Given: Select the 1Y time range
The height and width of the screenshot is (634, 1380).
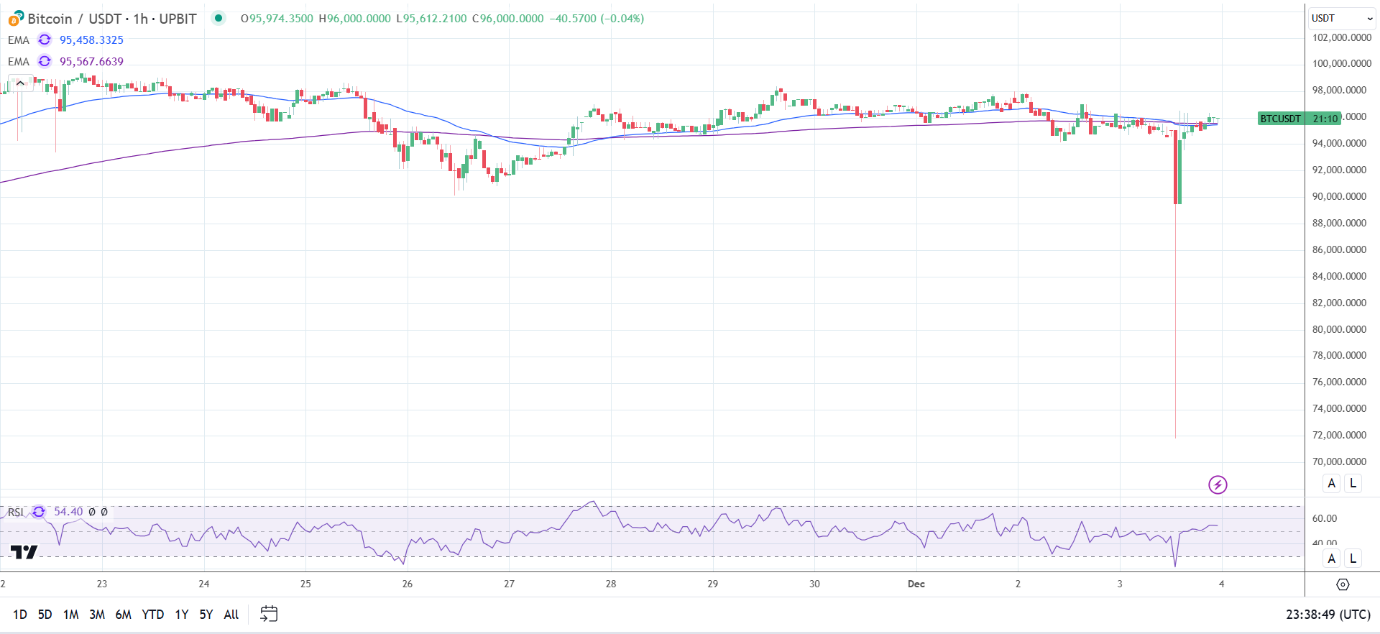Looking at the screenshot, I should [x=181, y=615].
